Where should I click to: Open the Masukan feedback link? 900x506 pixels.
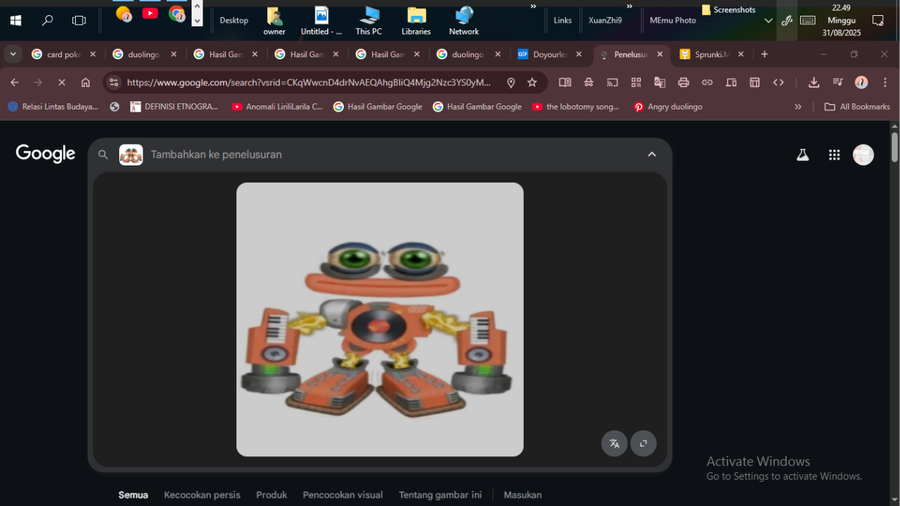pos(522,495)
